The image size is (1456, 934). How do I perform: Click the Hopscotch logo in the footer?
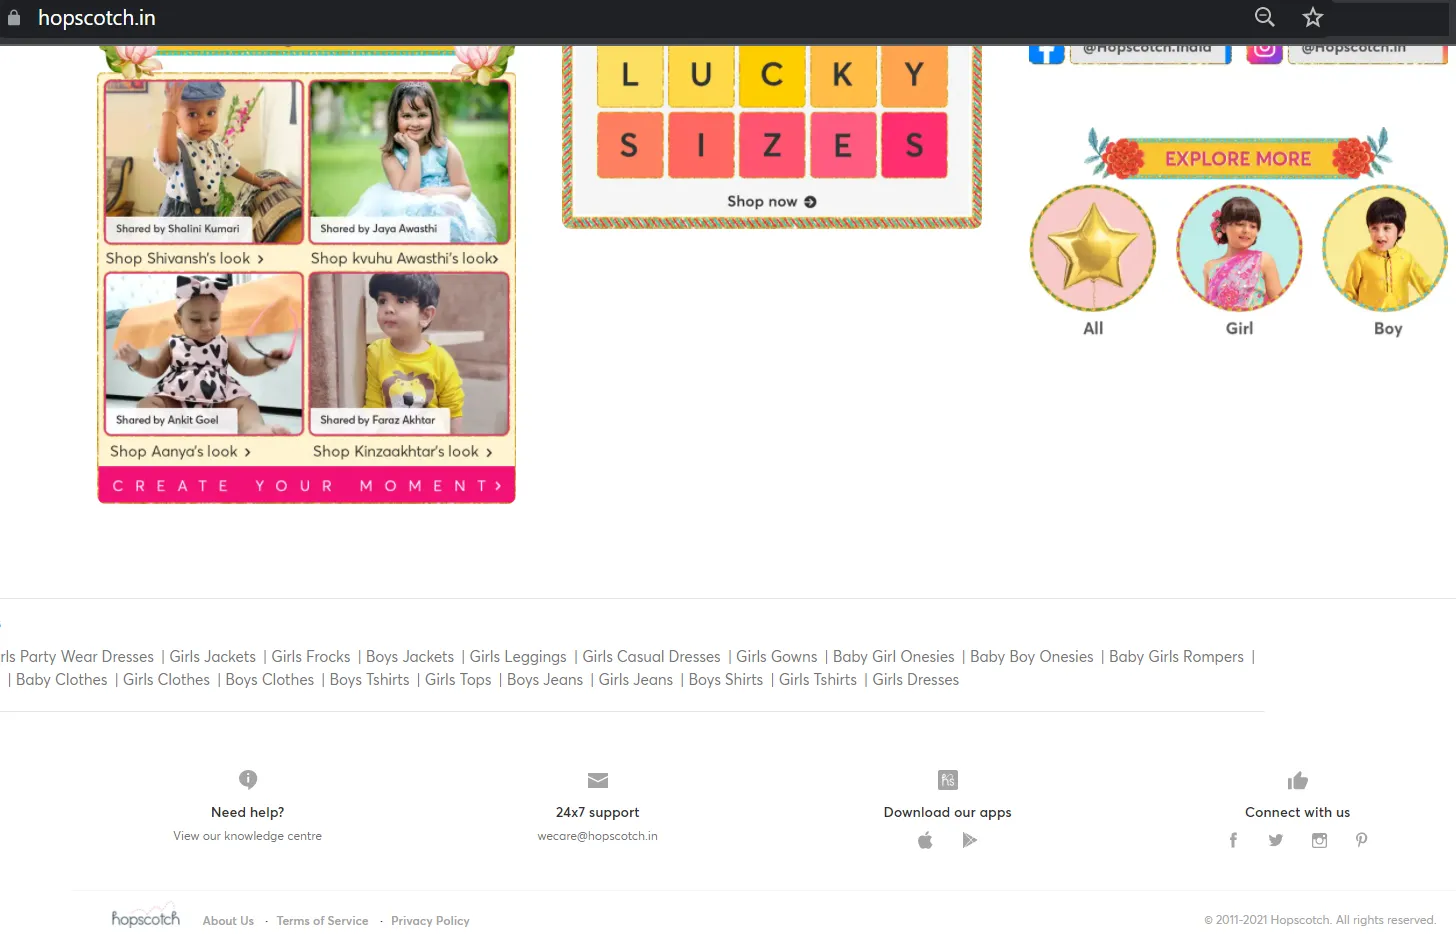[145, 918]
